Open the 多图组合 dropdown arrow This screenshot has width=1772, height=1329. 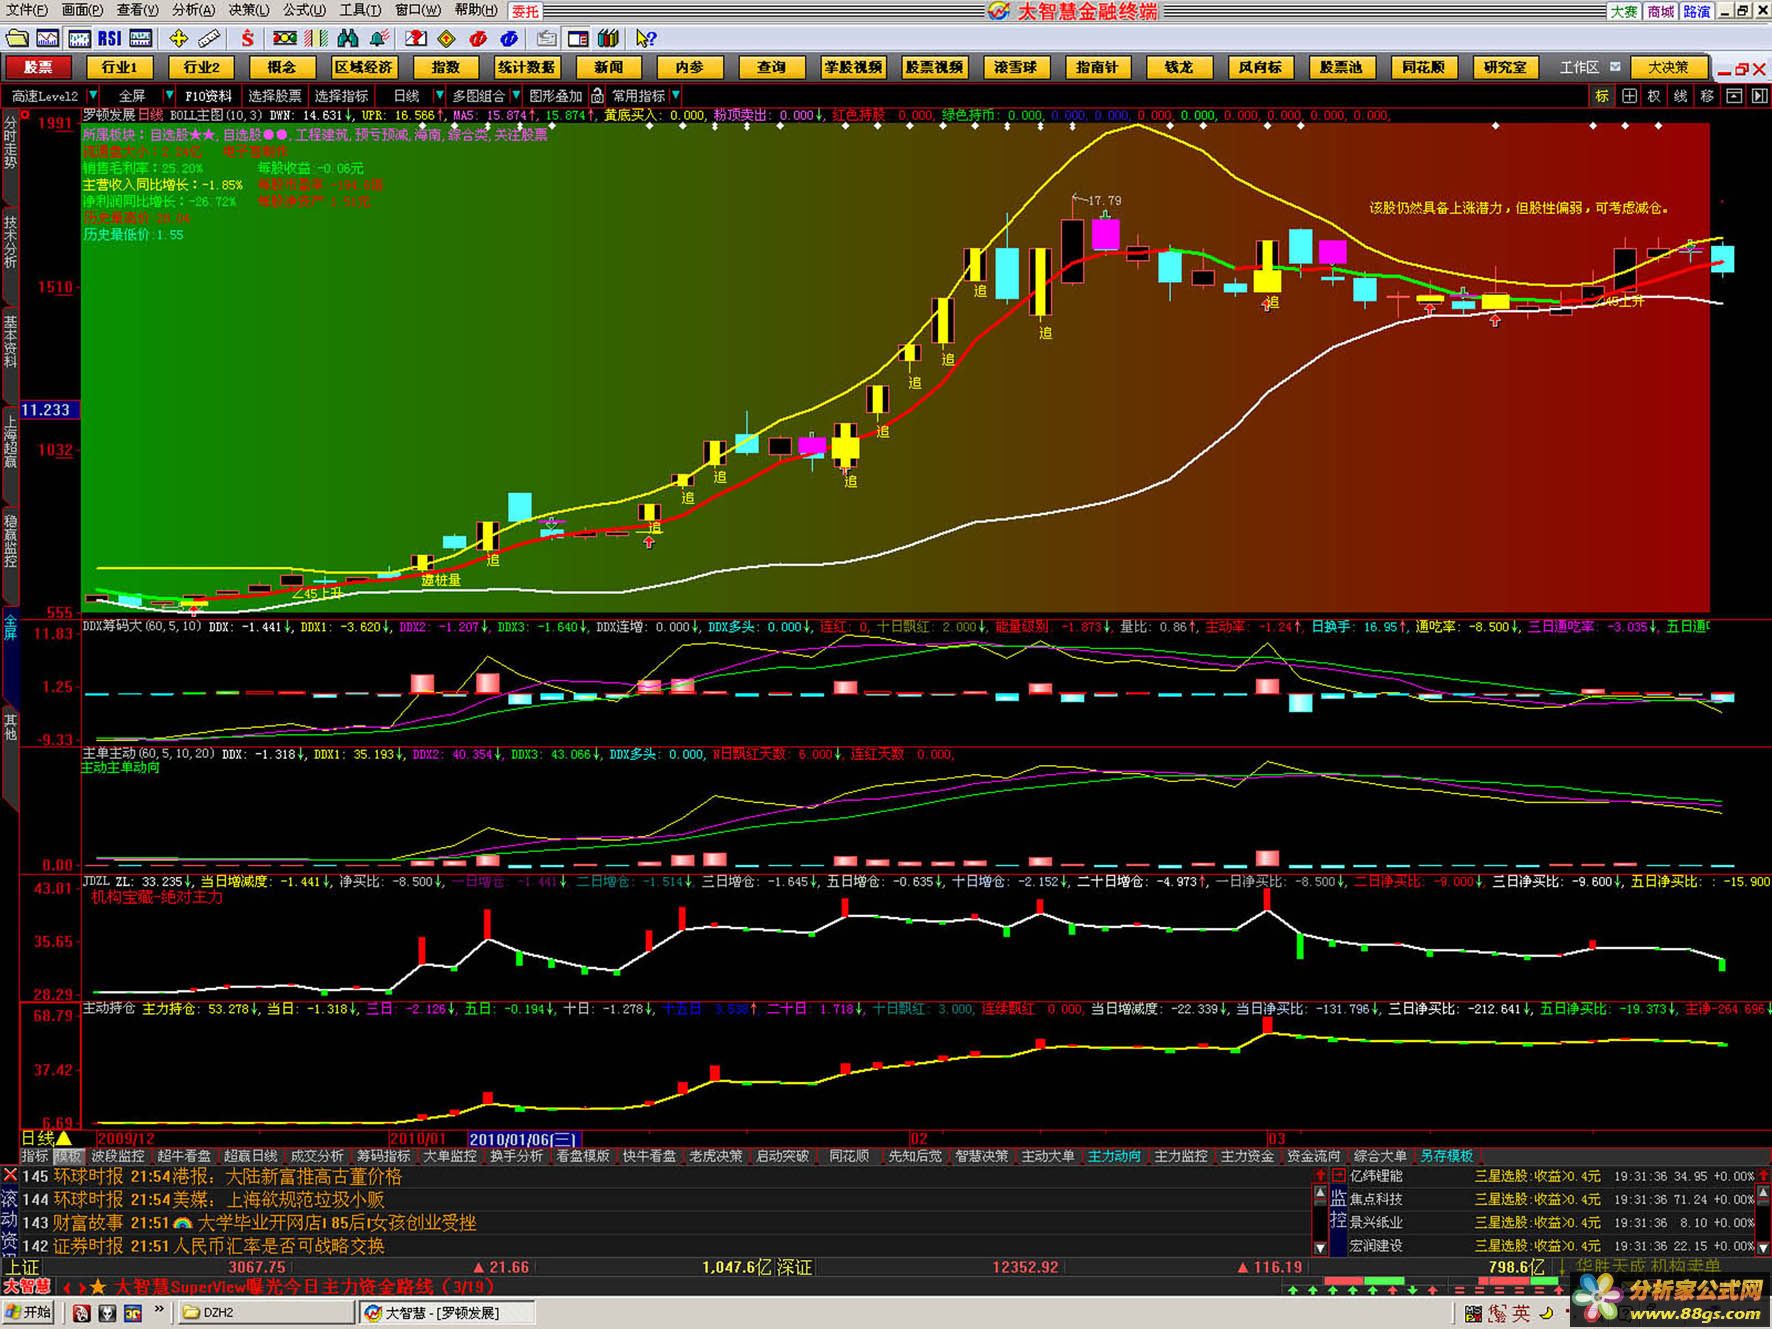point(516,96)
